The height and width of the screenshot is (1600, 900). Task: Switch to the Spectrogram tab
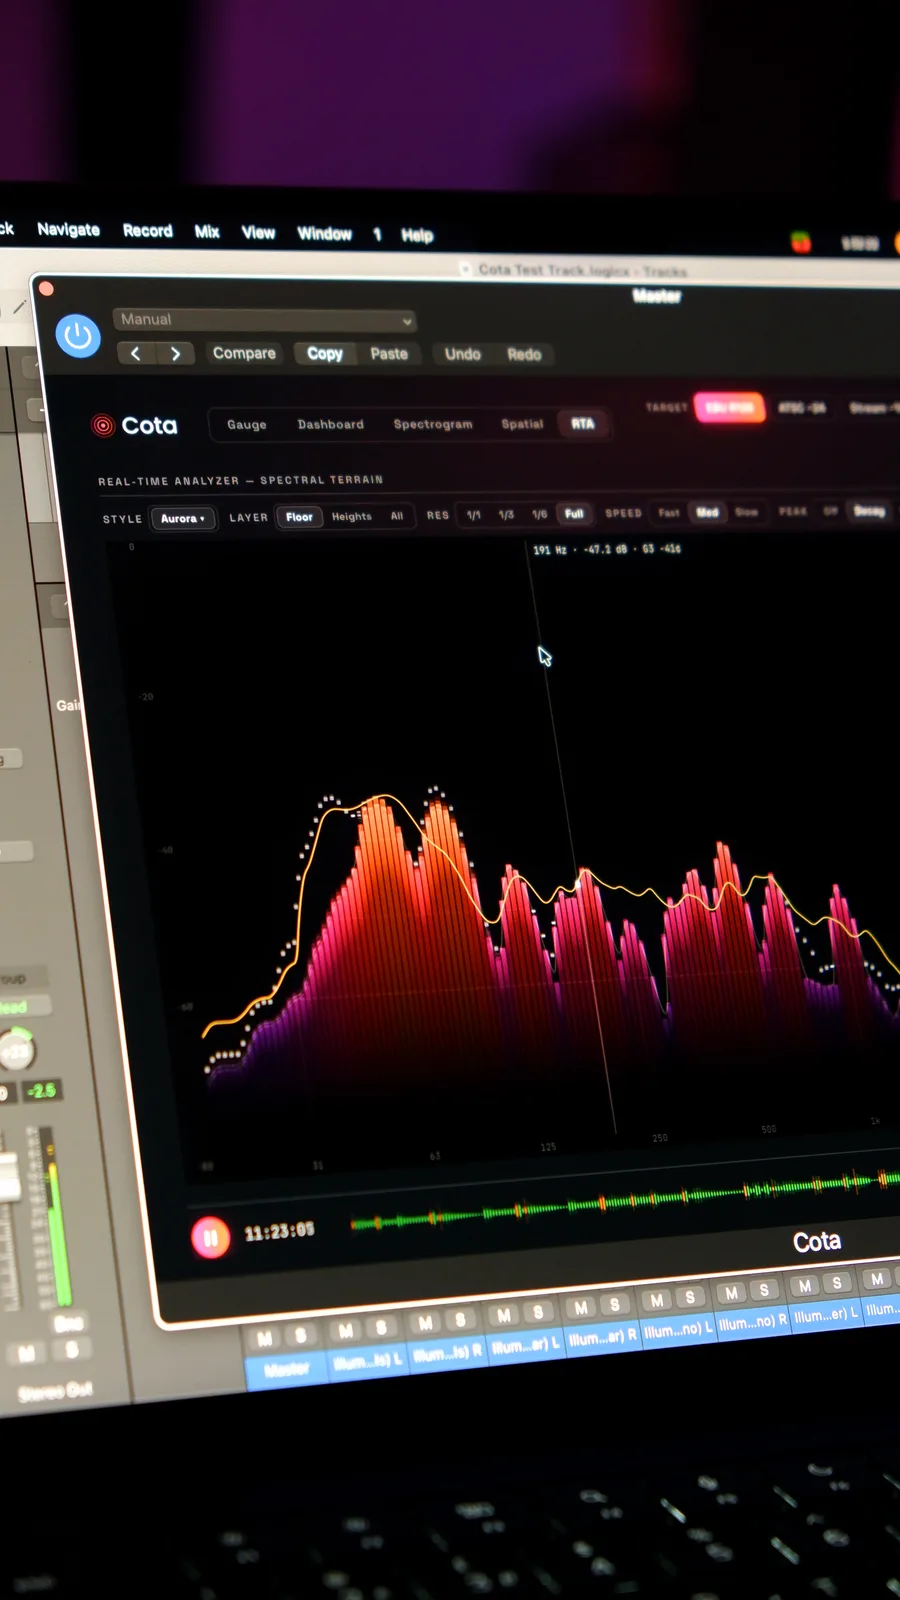point(433,424)
